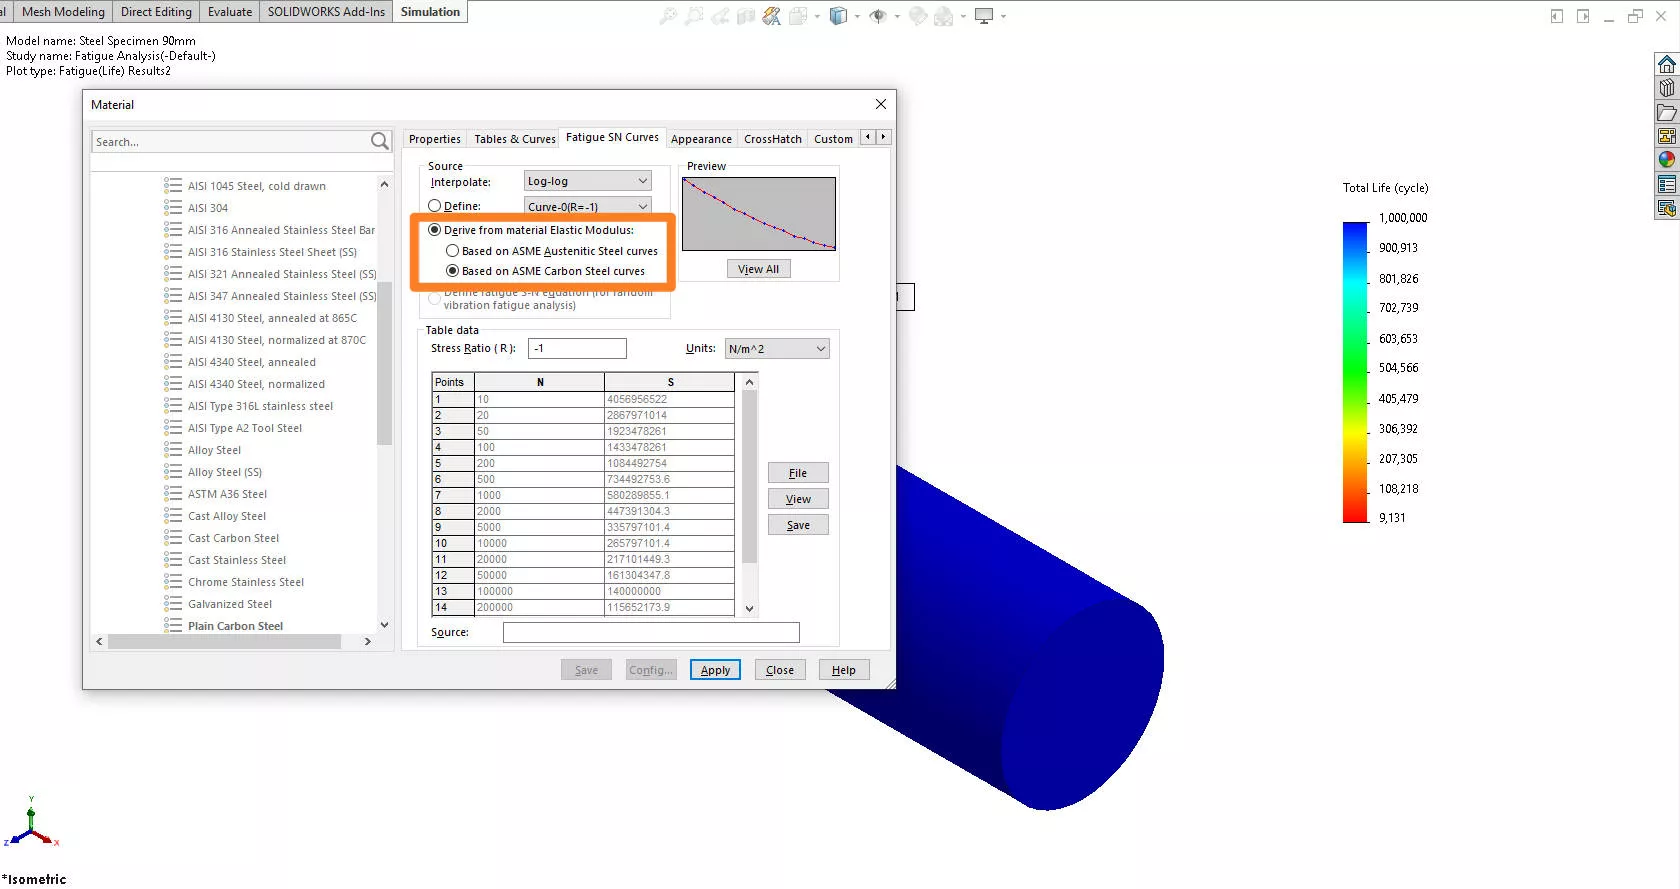Expand the Units N/m^2 dropdown
Image resolution: width=1680 pixels, height=889 pixels.
777,349
